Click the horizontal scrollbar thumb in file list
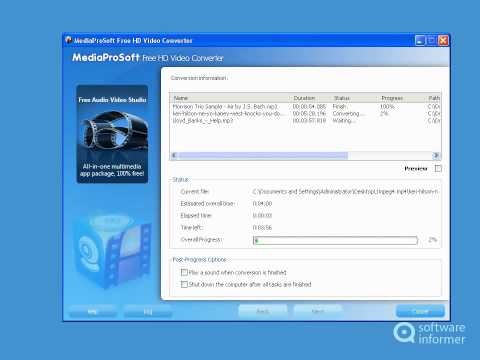The image size is (480, 360). pos(262,155)
